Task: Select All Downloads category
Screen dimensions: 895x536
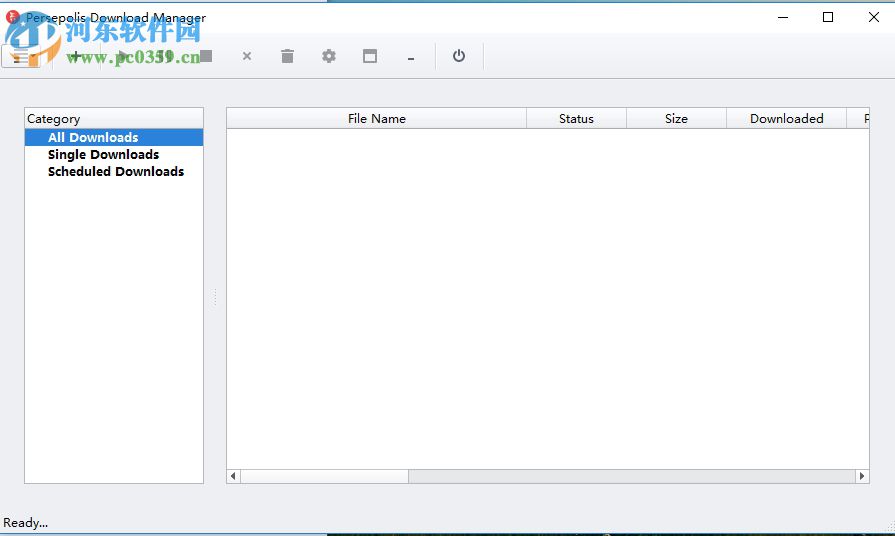Action: coord(114,138)
